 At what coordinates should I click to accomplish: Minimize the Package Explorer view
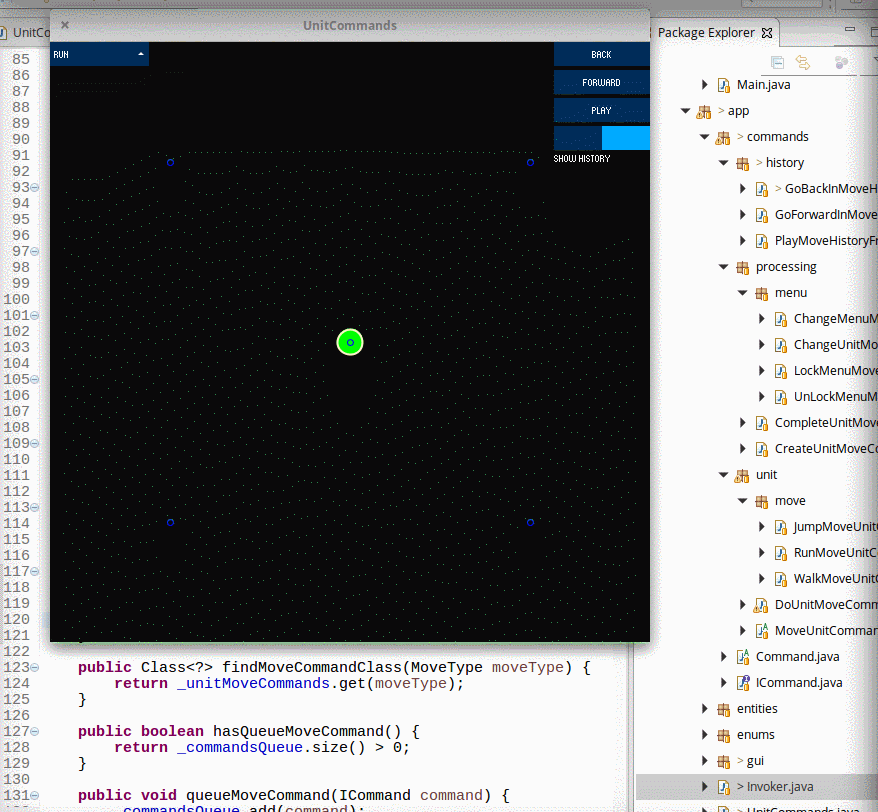[850, 29]
